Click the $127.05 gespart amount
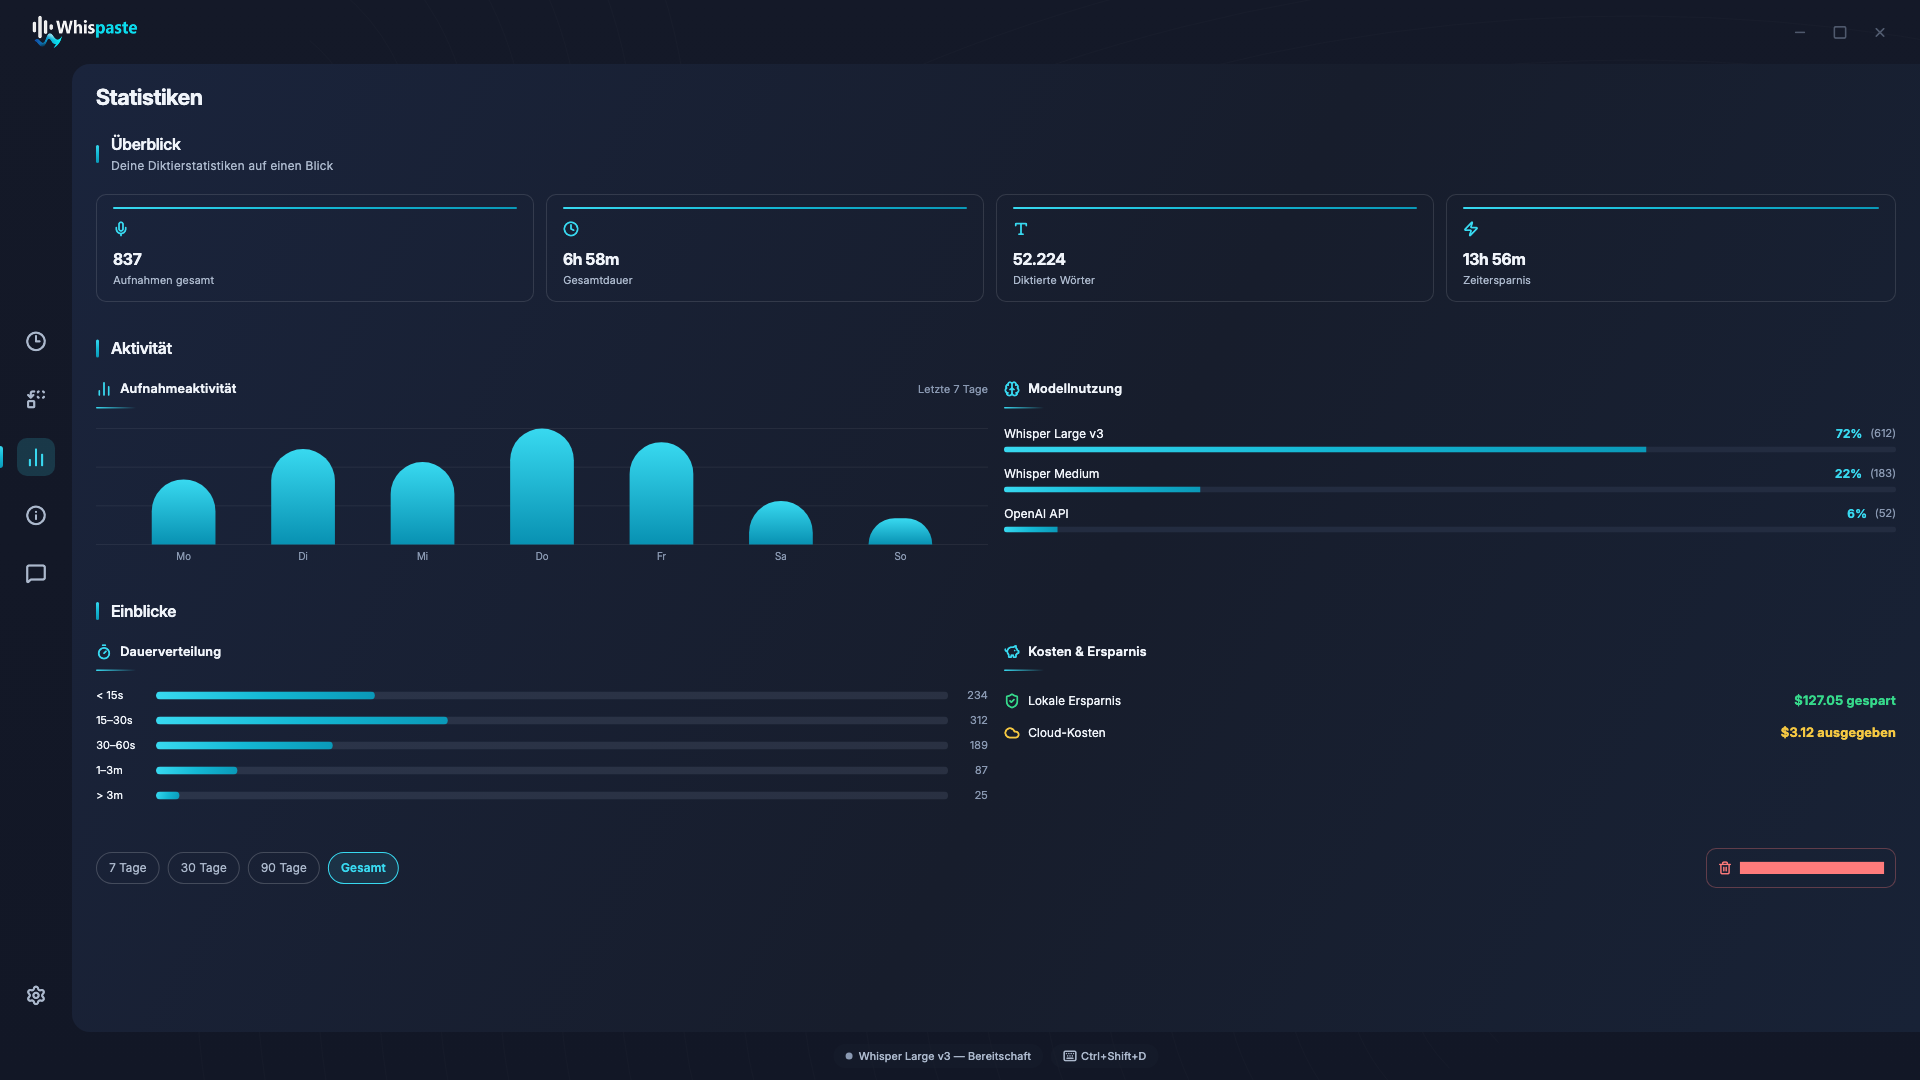The height and width of the screenshot is (1080, 1920). [x=1845, y=701]
